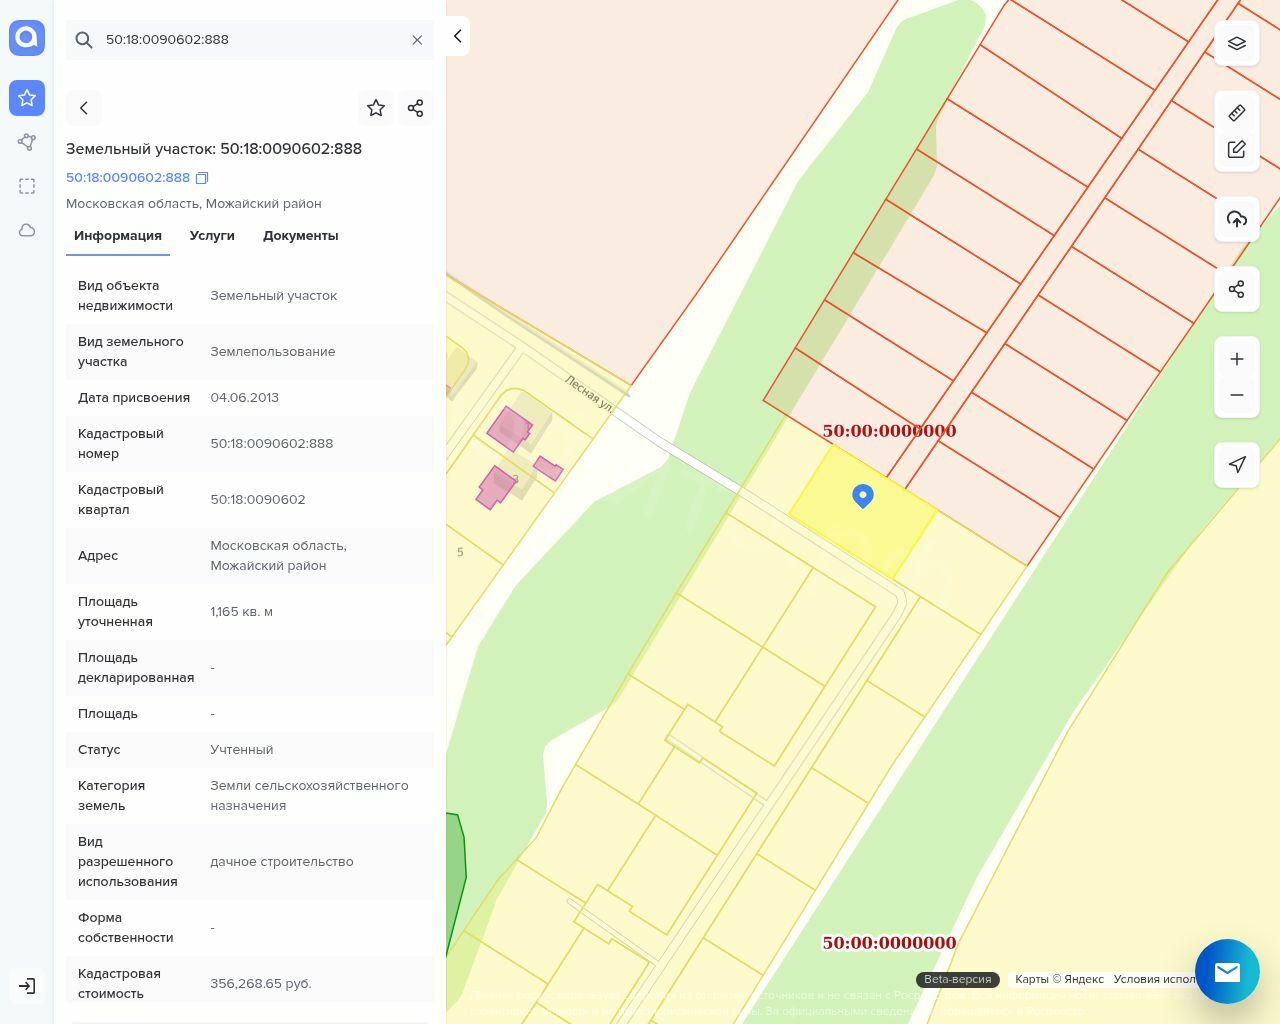Clear the cadastral number search
Image resolution: width=1280 pixels, height=1024 pixels.
pyautogui.click(x=417, y=40)
